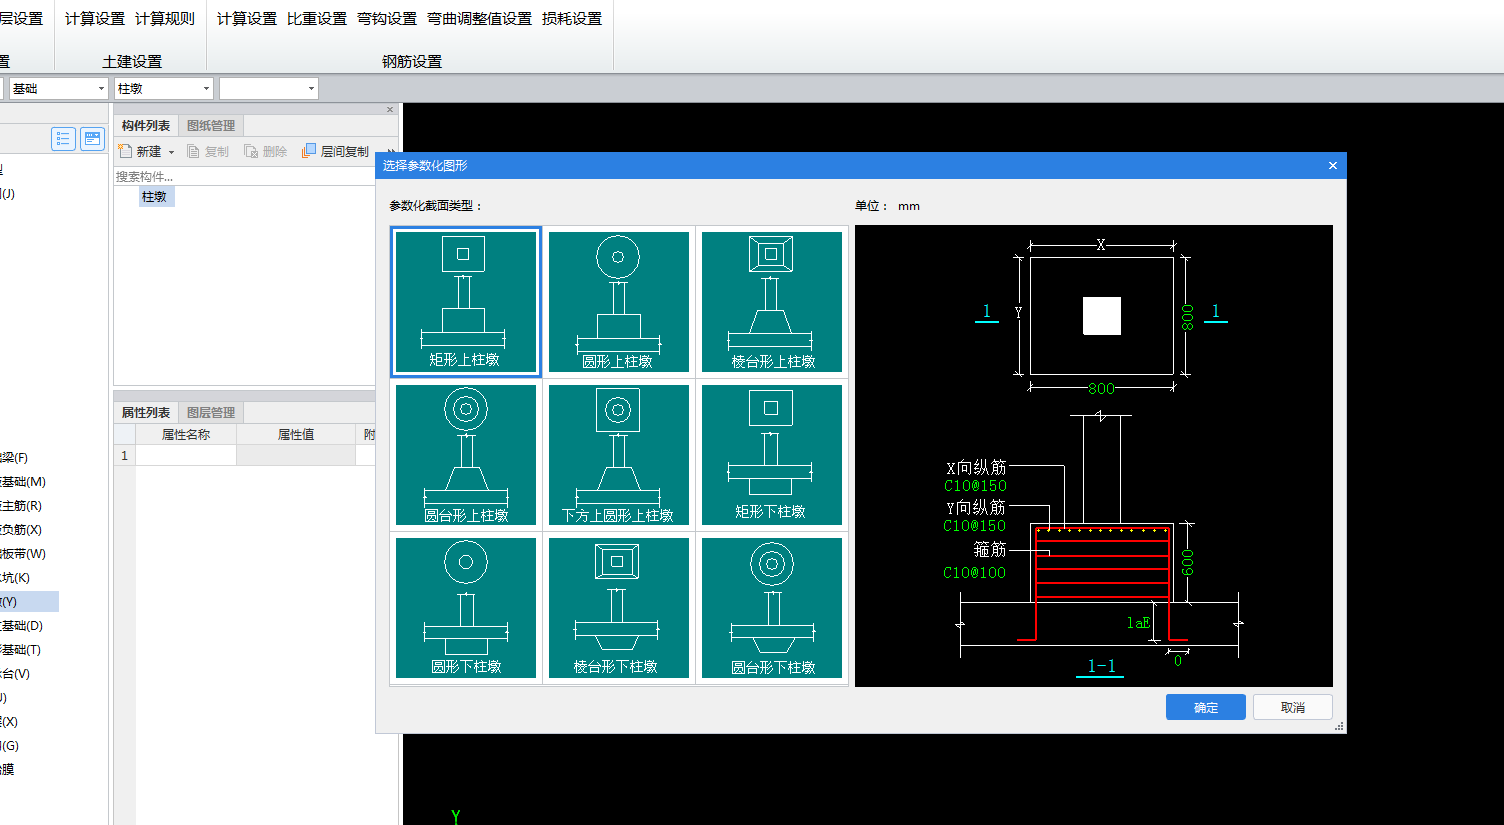Switch to the 构件列表 tab
Image resolution: width=1504 pixels, height=825 pixels.
(x=146, y=125)
